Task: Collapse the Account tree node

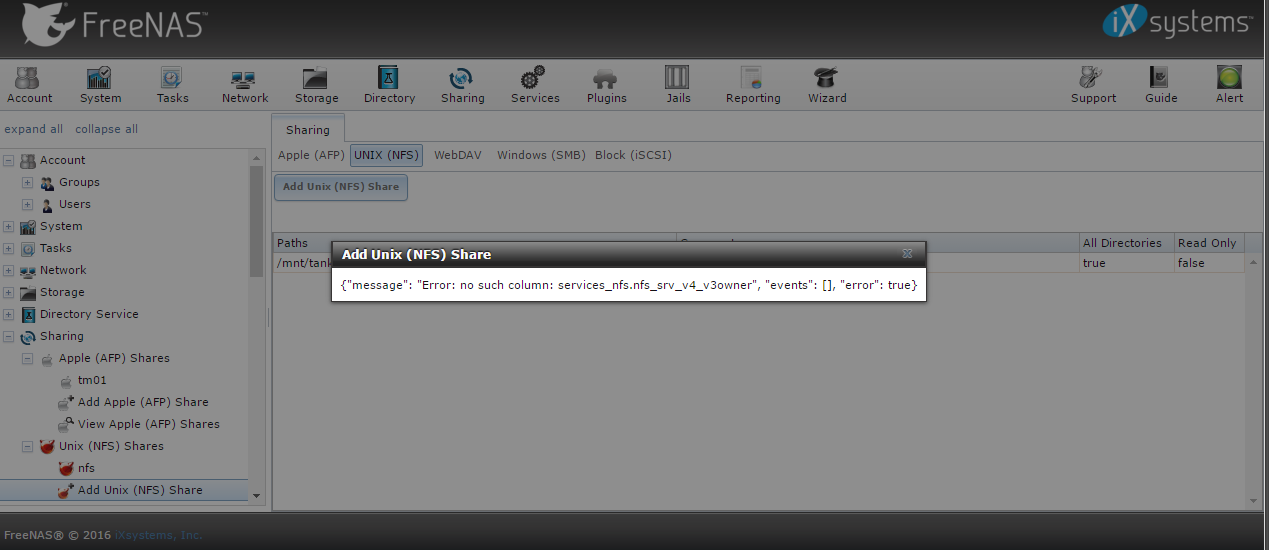Action: tap(9, 160)
